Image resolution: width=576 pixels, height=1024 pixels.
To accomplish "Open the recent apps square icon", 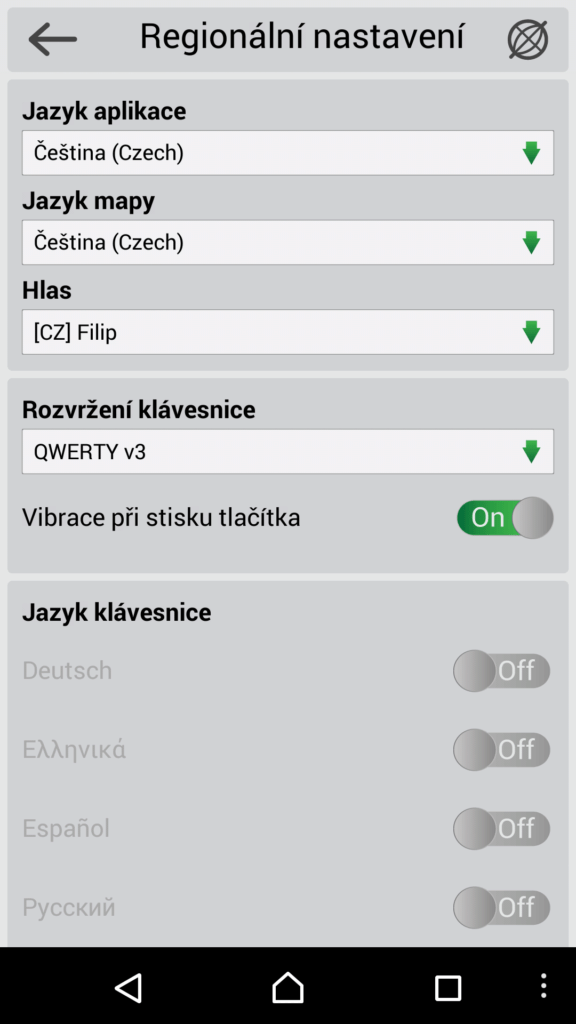I will click(x=448, y=988).
